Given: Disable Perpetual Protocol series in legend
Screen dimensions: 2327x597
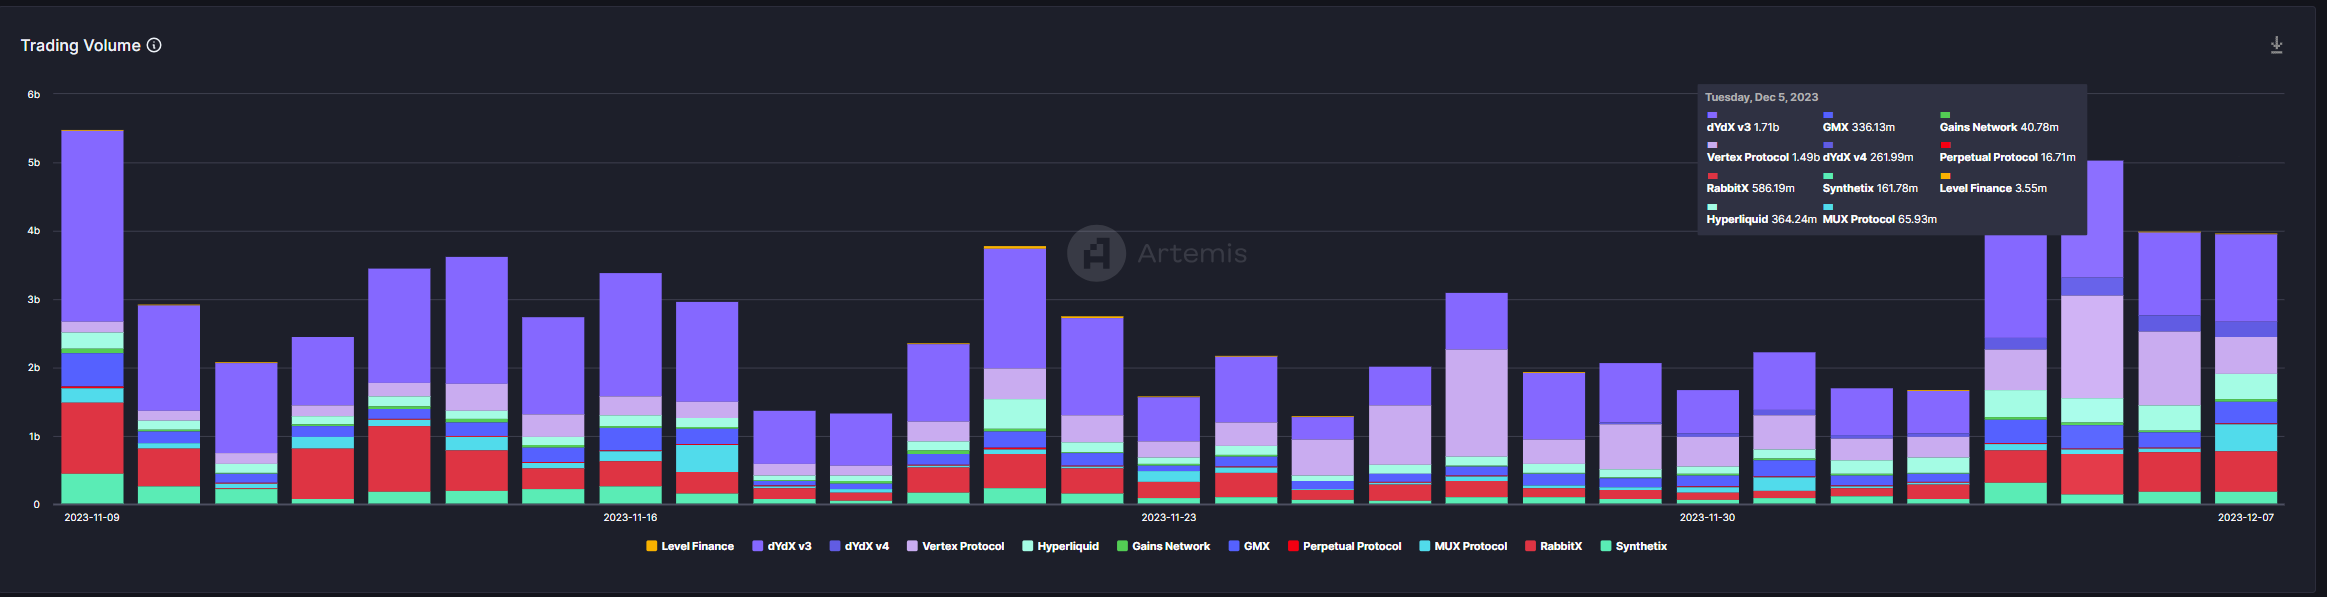Looking at the screenshot, I should click(1344, 546).
